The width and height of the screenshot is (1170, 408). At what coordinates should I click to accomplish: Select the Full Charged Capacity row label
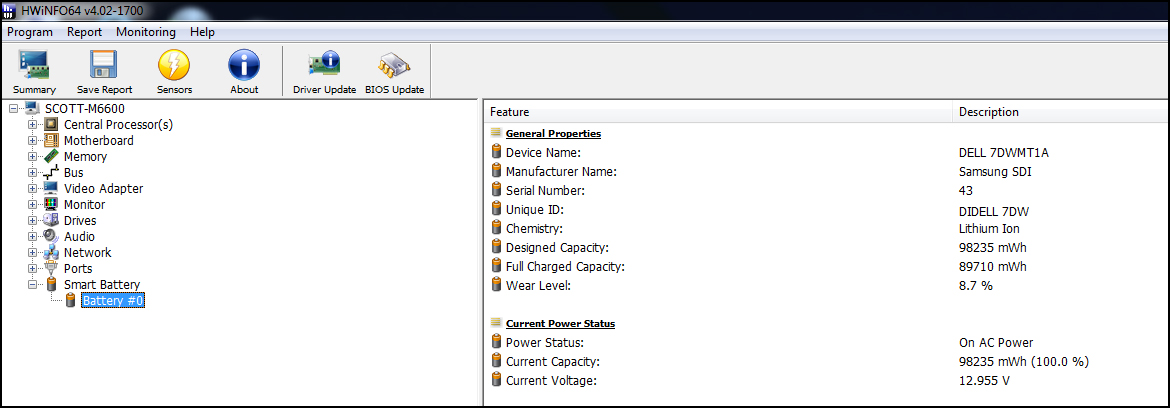[565, 266]
